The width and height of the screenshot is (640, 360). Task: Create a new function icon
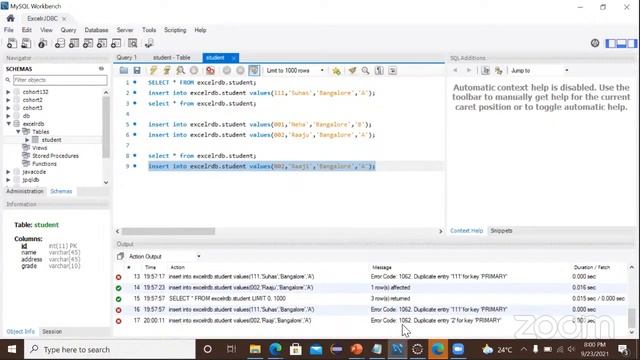tap(116, 43)
